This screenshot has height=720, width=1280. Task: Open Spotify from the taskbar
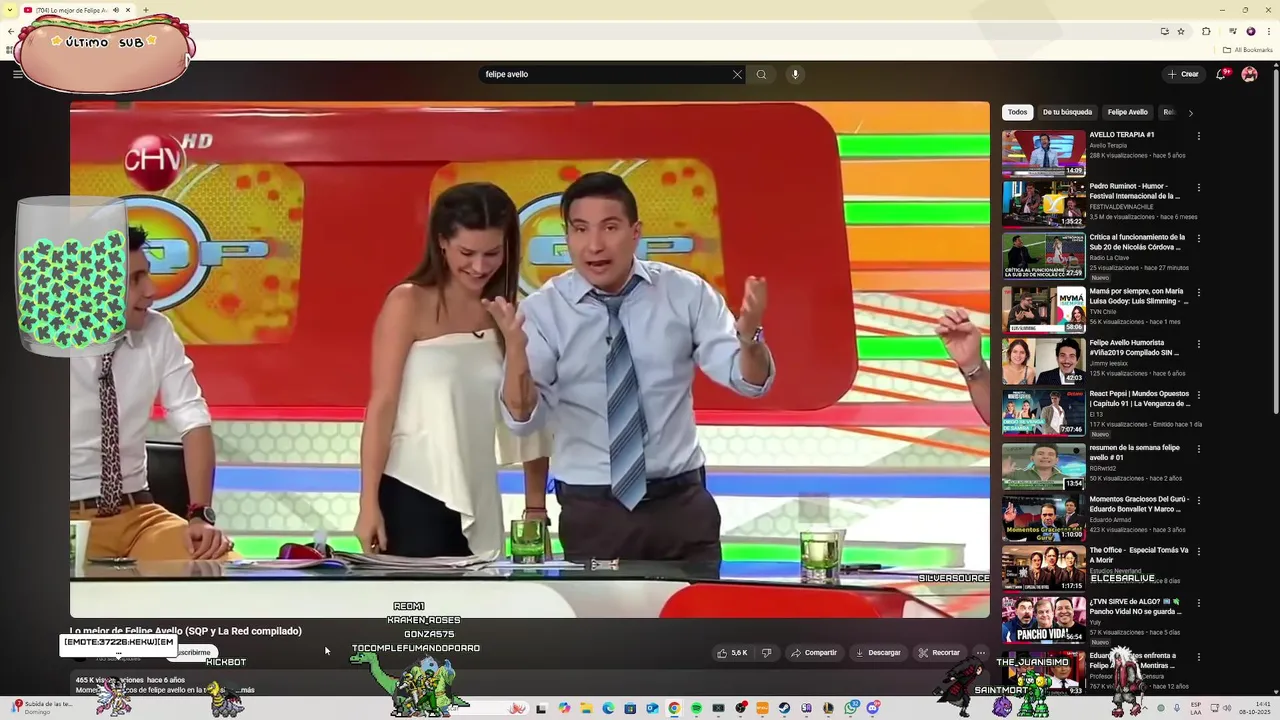(696, 708)
